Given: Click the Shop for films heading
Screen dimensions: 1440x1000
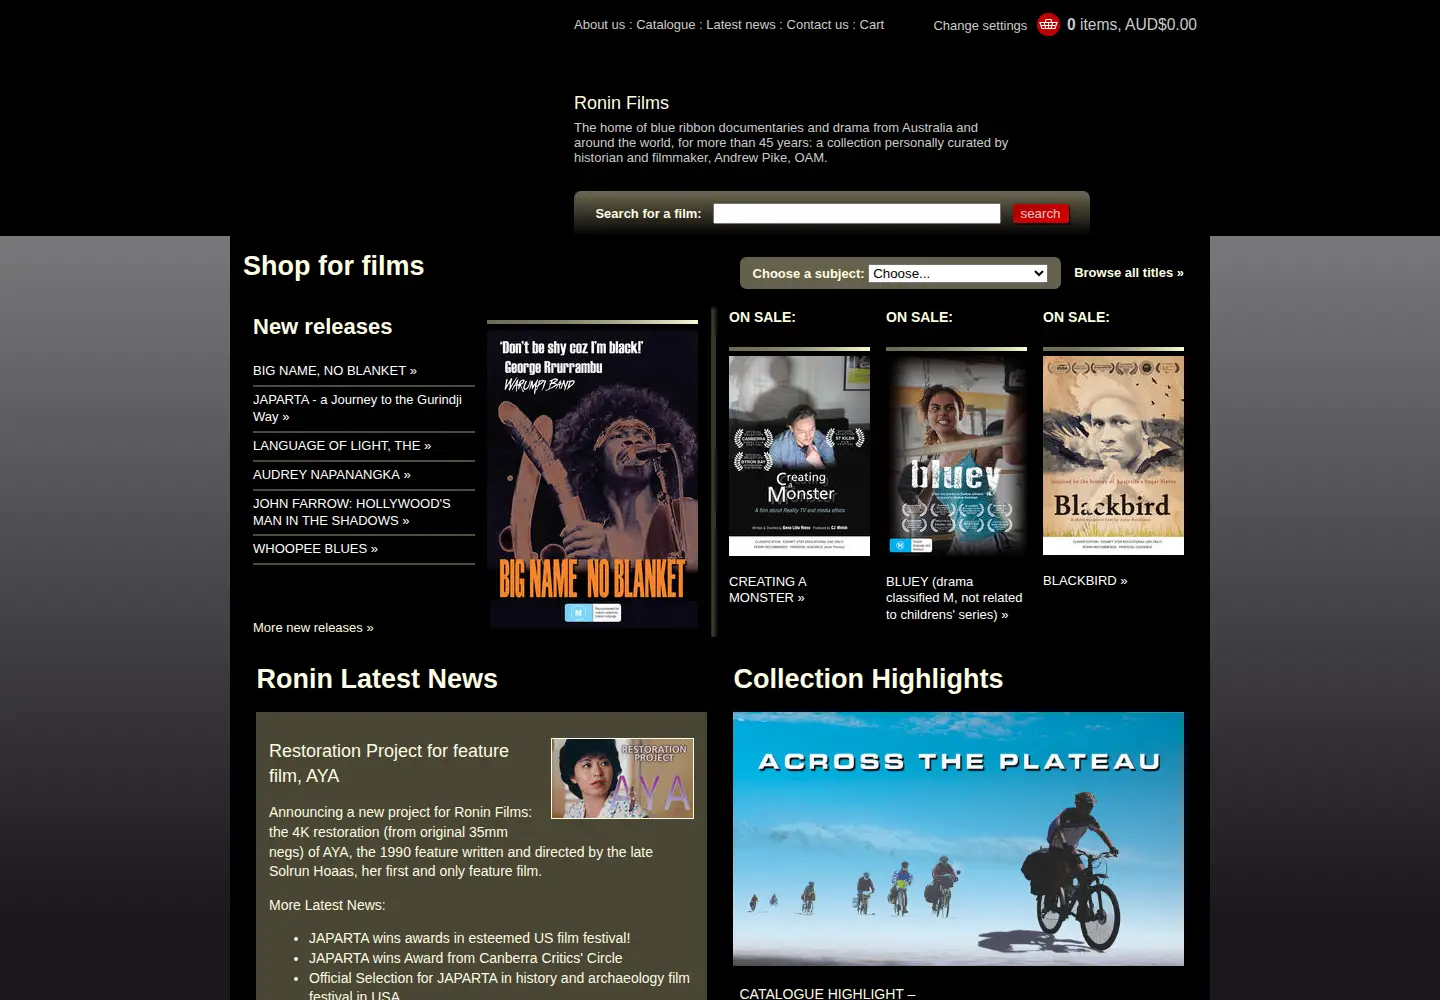Looking at the screenshot, I should point(333,266).
